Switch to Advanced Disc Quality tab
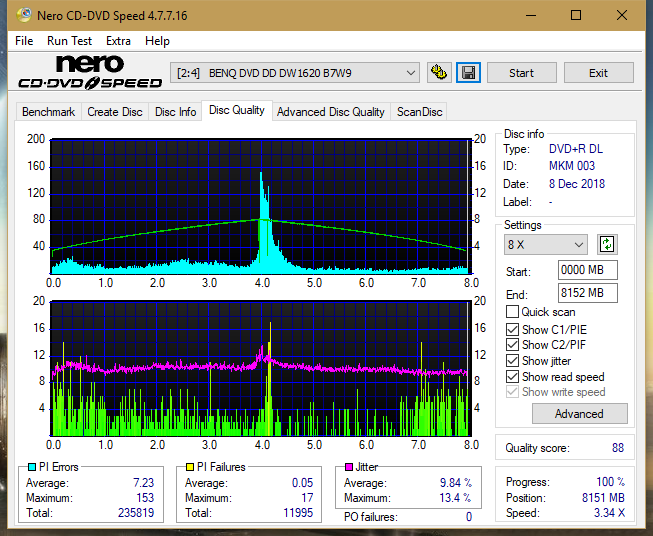 331,112
